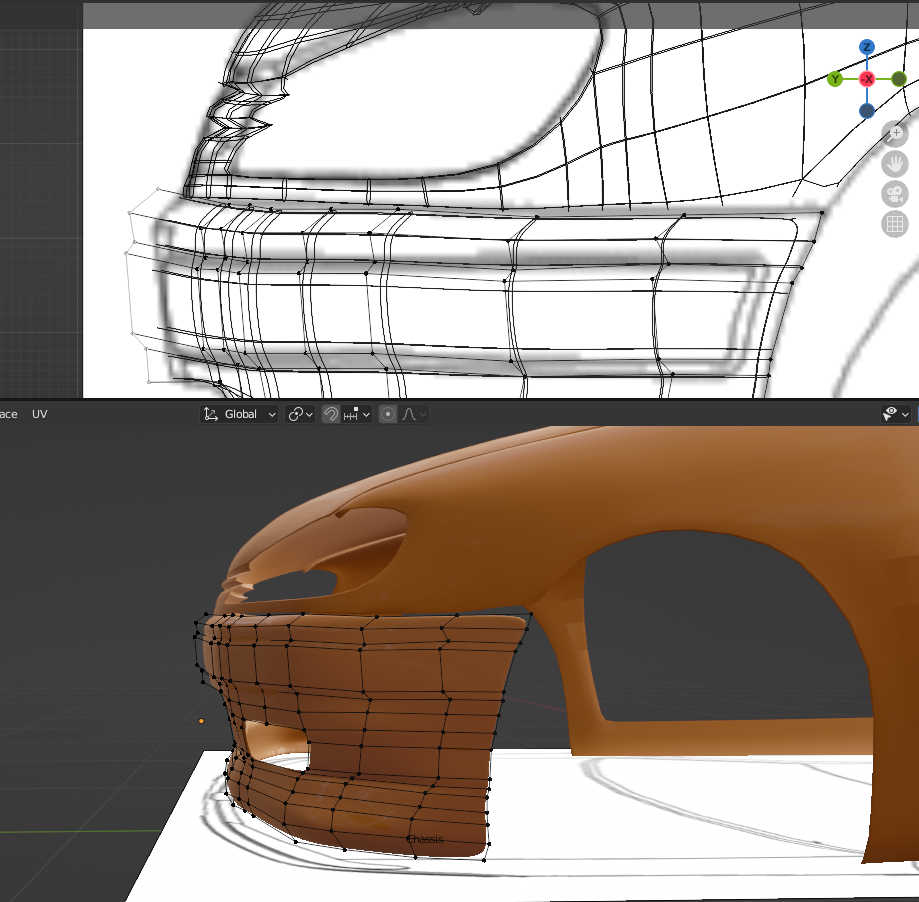The image size is (919, 902).
Task: Open the pivot point dropdown
Action: click(x=300, y=414)
